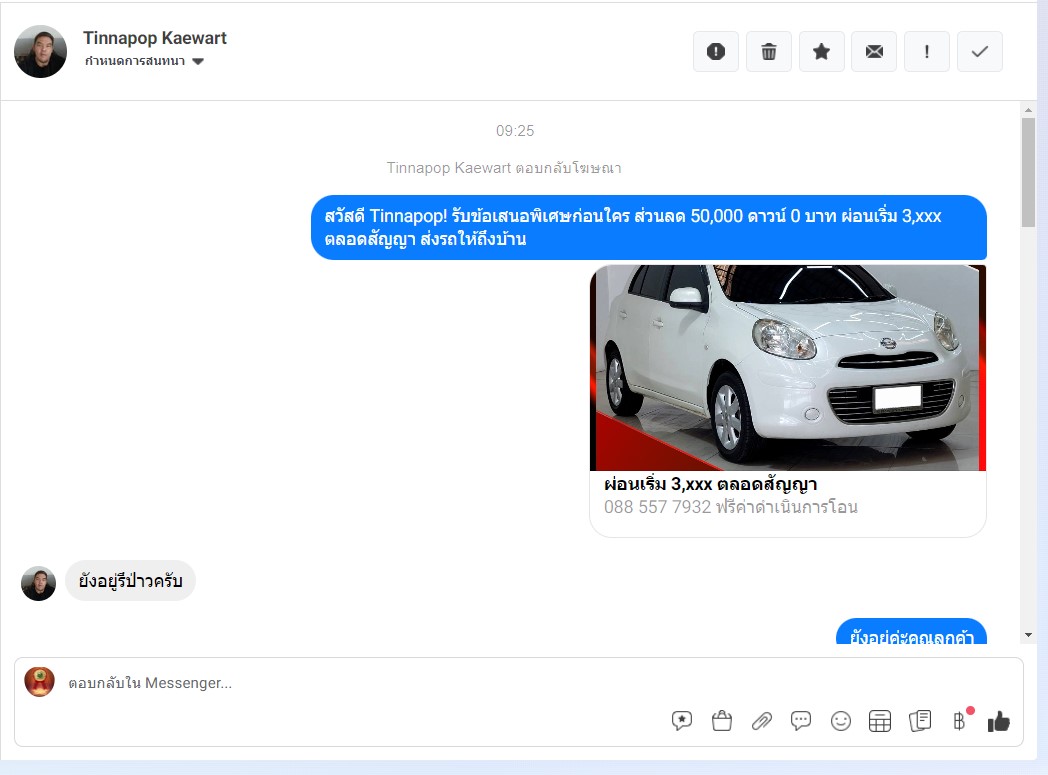Open the shopping bag products icon
Image resolution: width=1048 pixels, height=775 pixels.
coord(722,721)
